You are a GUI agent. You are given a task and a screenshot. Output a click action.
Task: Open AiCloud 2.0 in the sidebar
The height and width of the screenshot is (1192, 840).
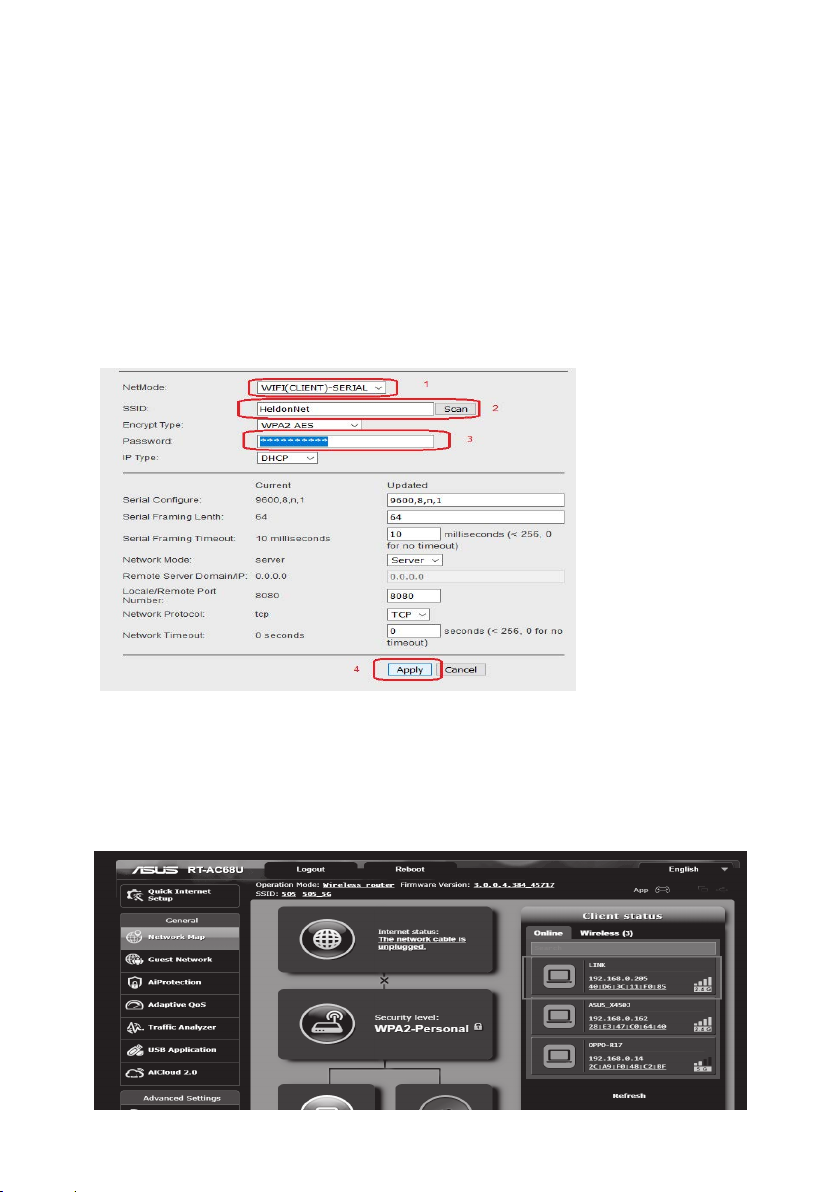(179, 1073)
